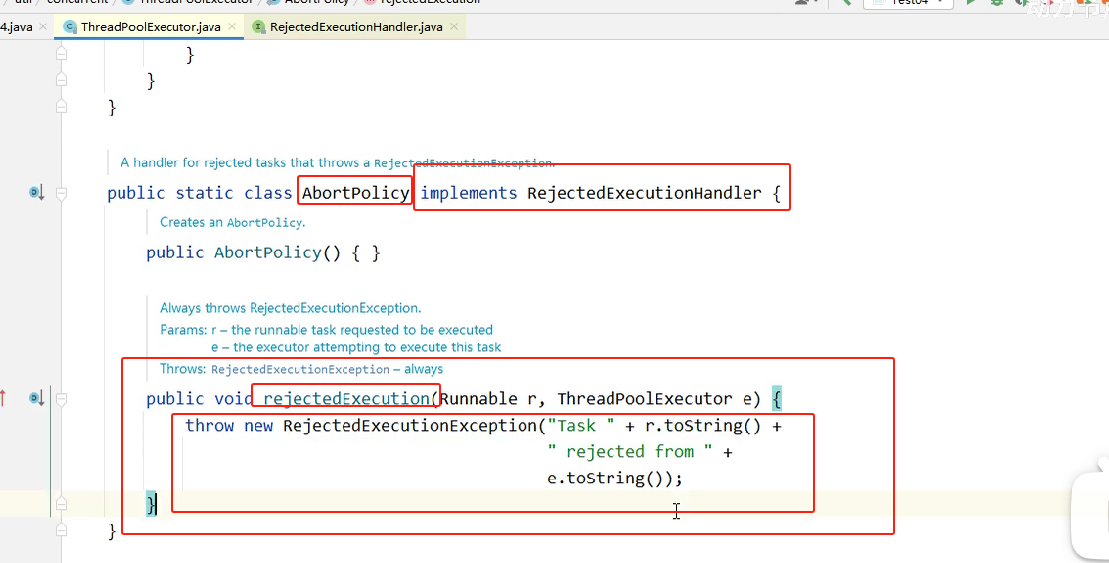
Task: Switch to the ThreadPoolExecutor.java tab
Action: coord(150,27)
